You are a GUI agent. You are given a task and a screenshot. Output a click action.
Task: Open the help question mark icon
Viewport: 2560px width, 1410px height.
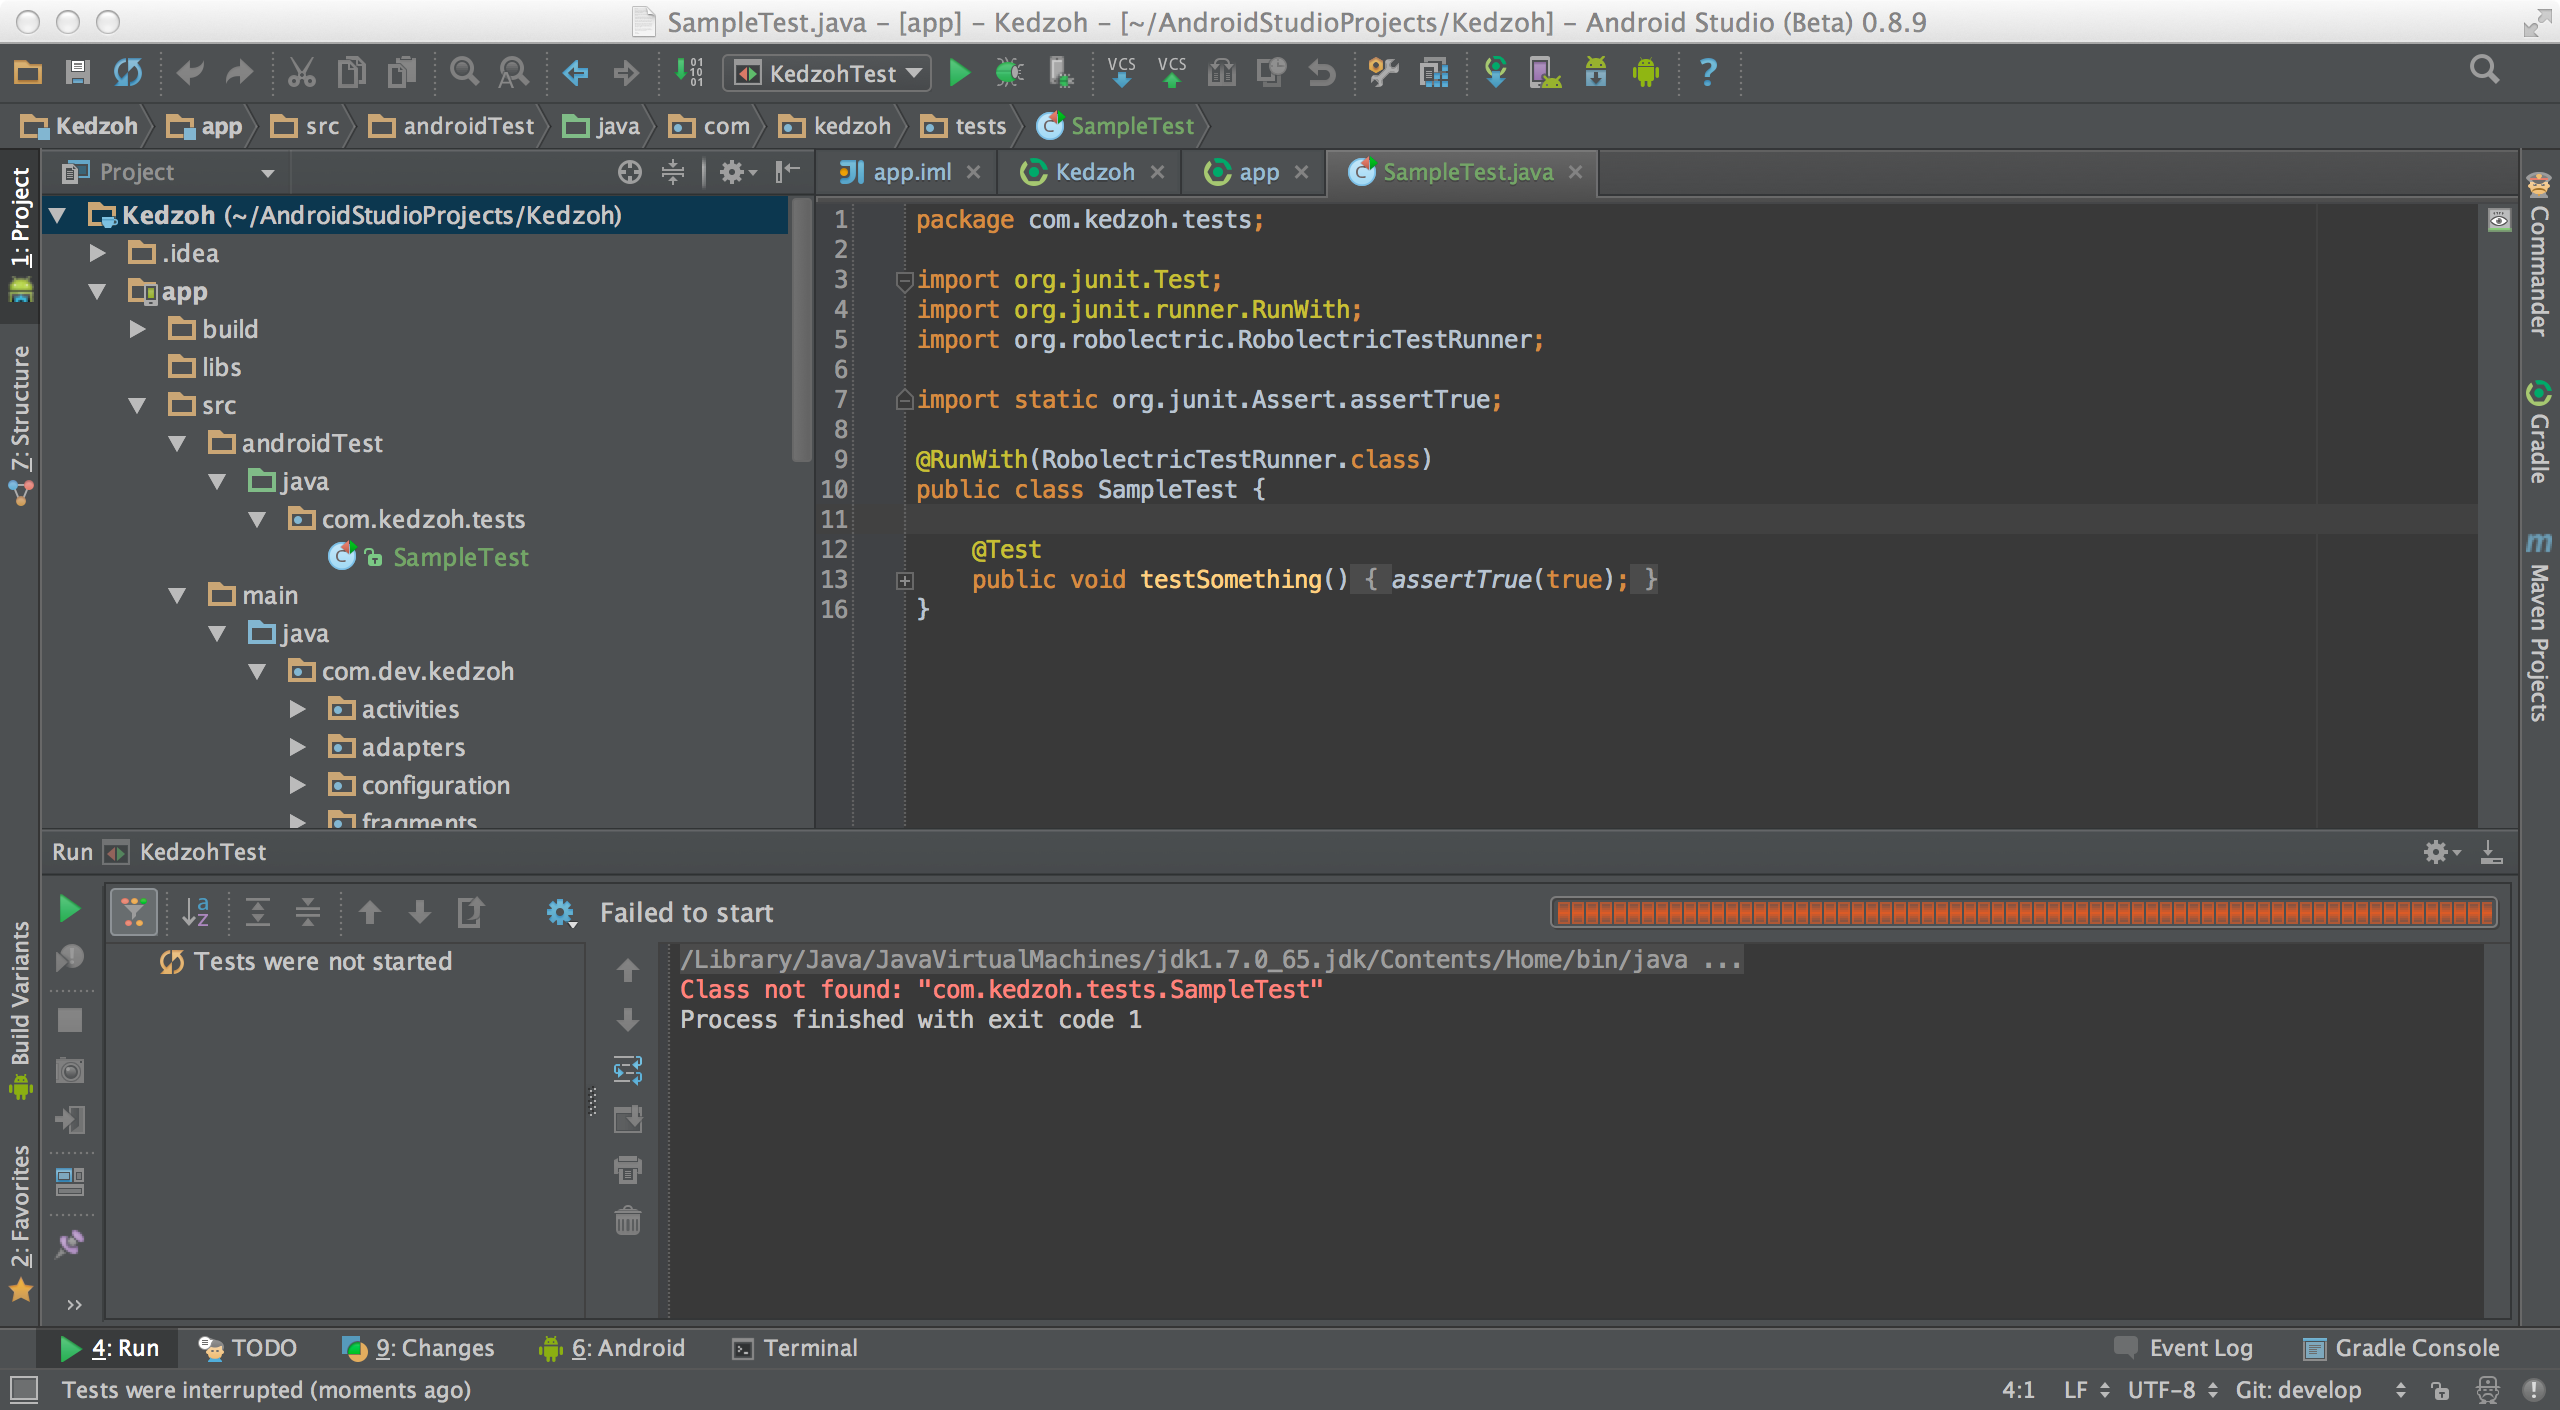tap(1708, 73)
